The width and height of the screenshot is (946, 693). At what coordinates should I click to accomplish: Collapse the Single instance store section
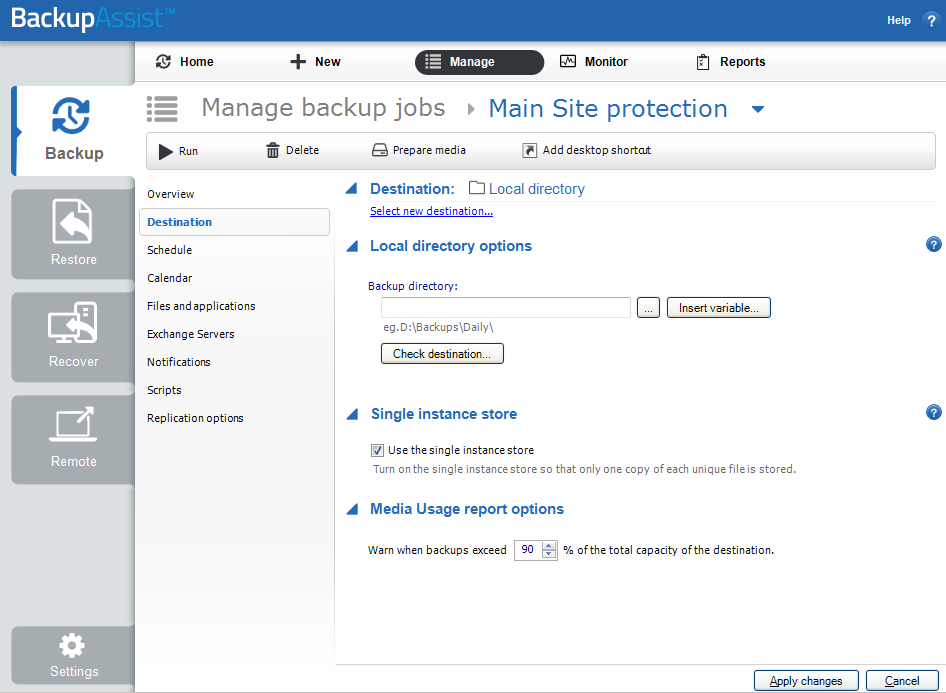[352, 414]
